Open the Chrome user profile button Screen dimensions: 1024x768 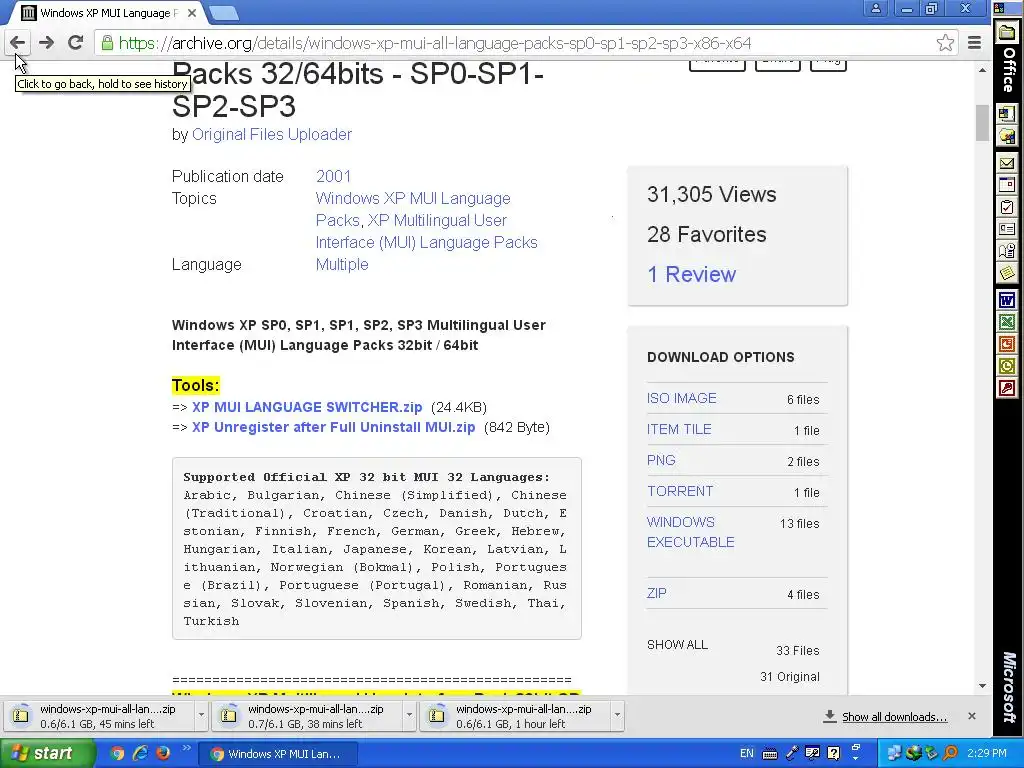876,8
